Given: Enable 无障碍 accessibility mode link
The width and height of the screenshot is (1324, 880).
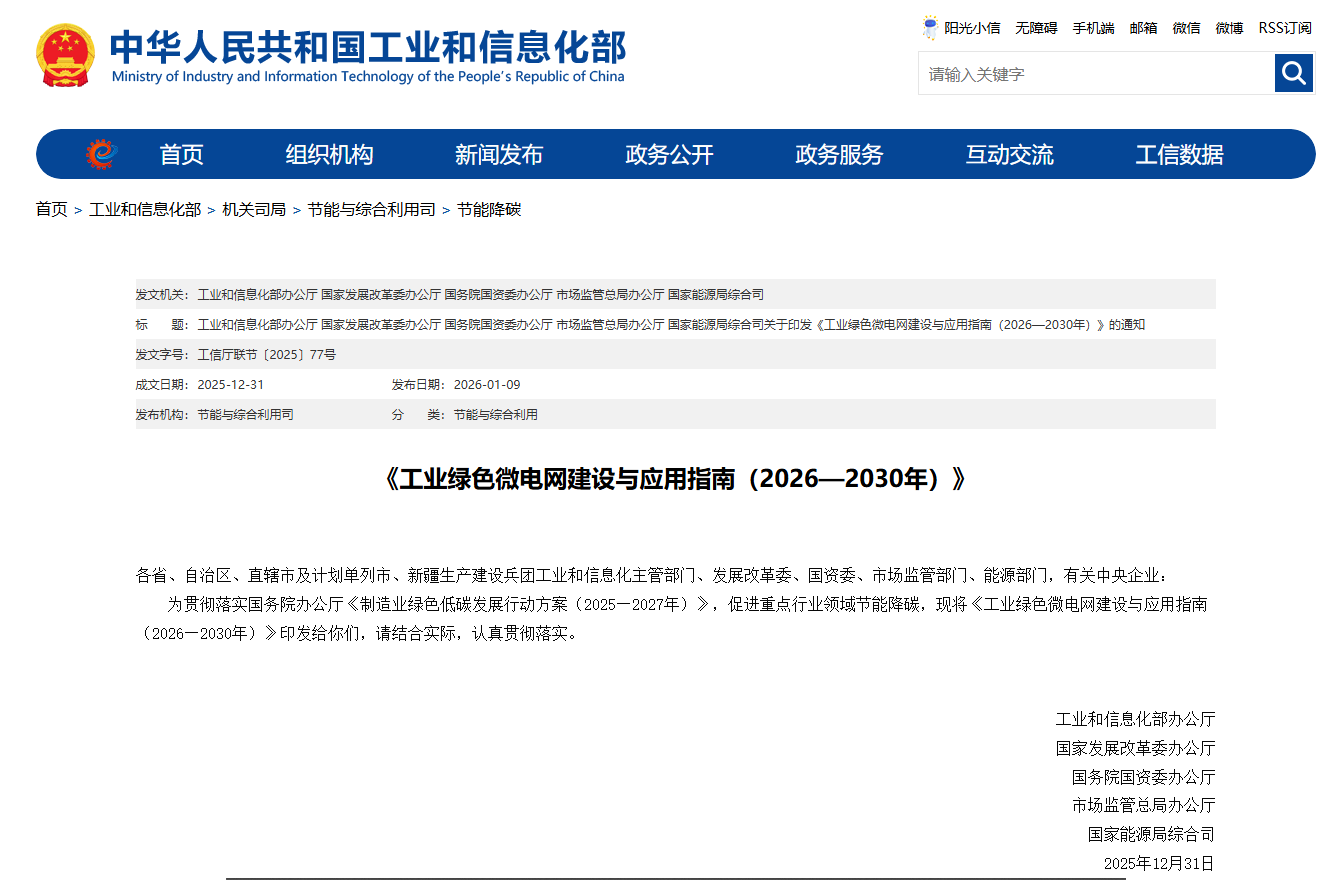Looking at the screenshot, I should tap(1036, 28).
